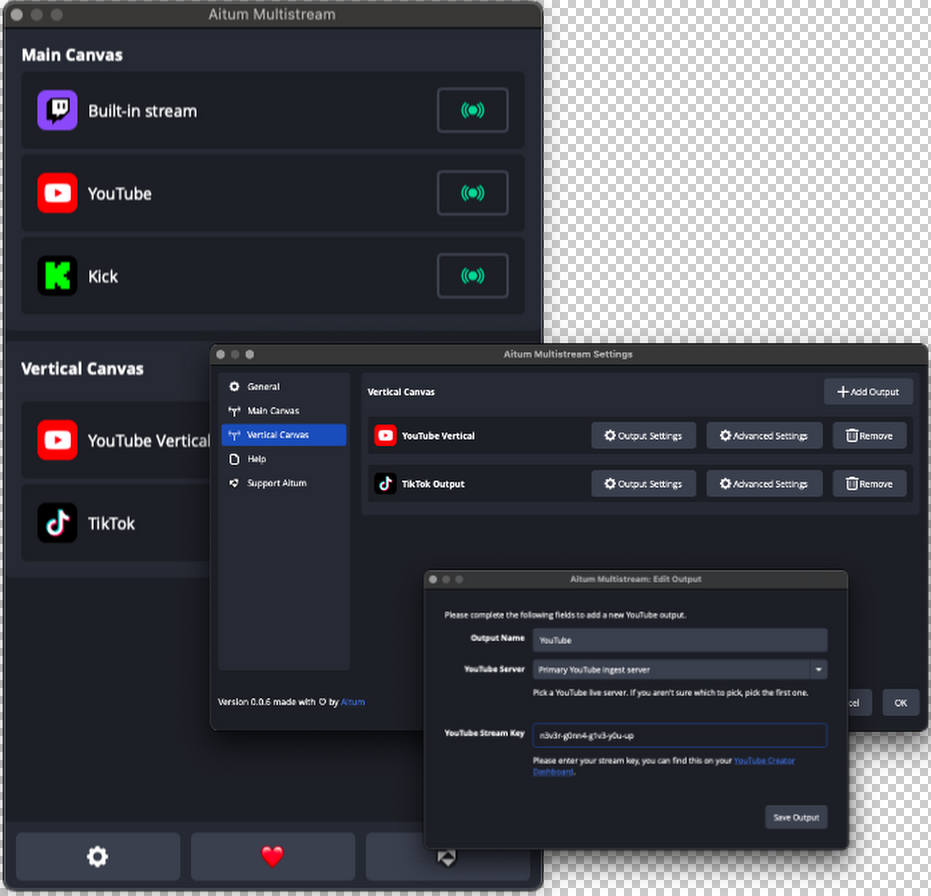Click the YouTube Stream Key field
This screenshot has height=896, width=931.
coord(679,736)
